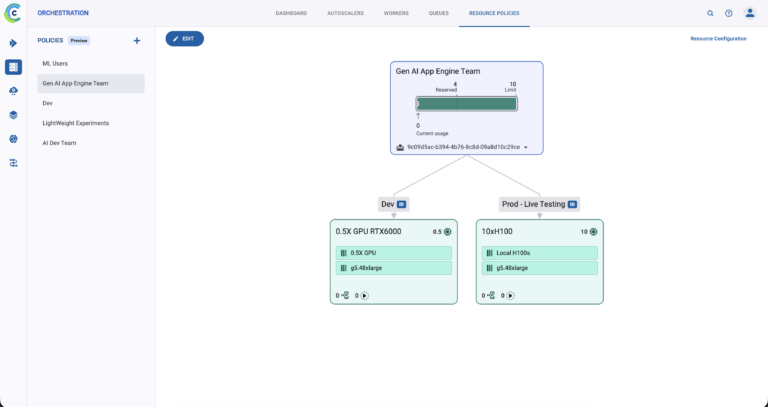
Task: Go to the Queues tab
Action: click(438, 13)
